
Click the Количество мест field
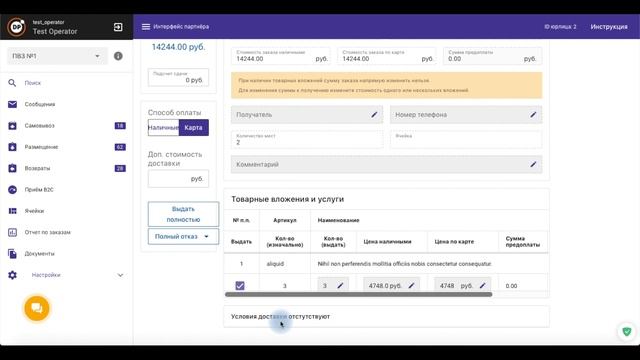point(307,139)
